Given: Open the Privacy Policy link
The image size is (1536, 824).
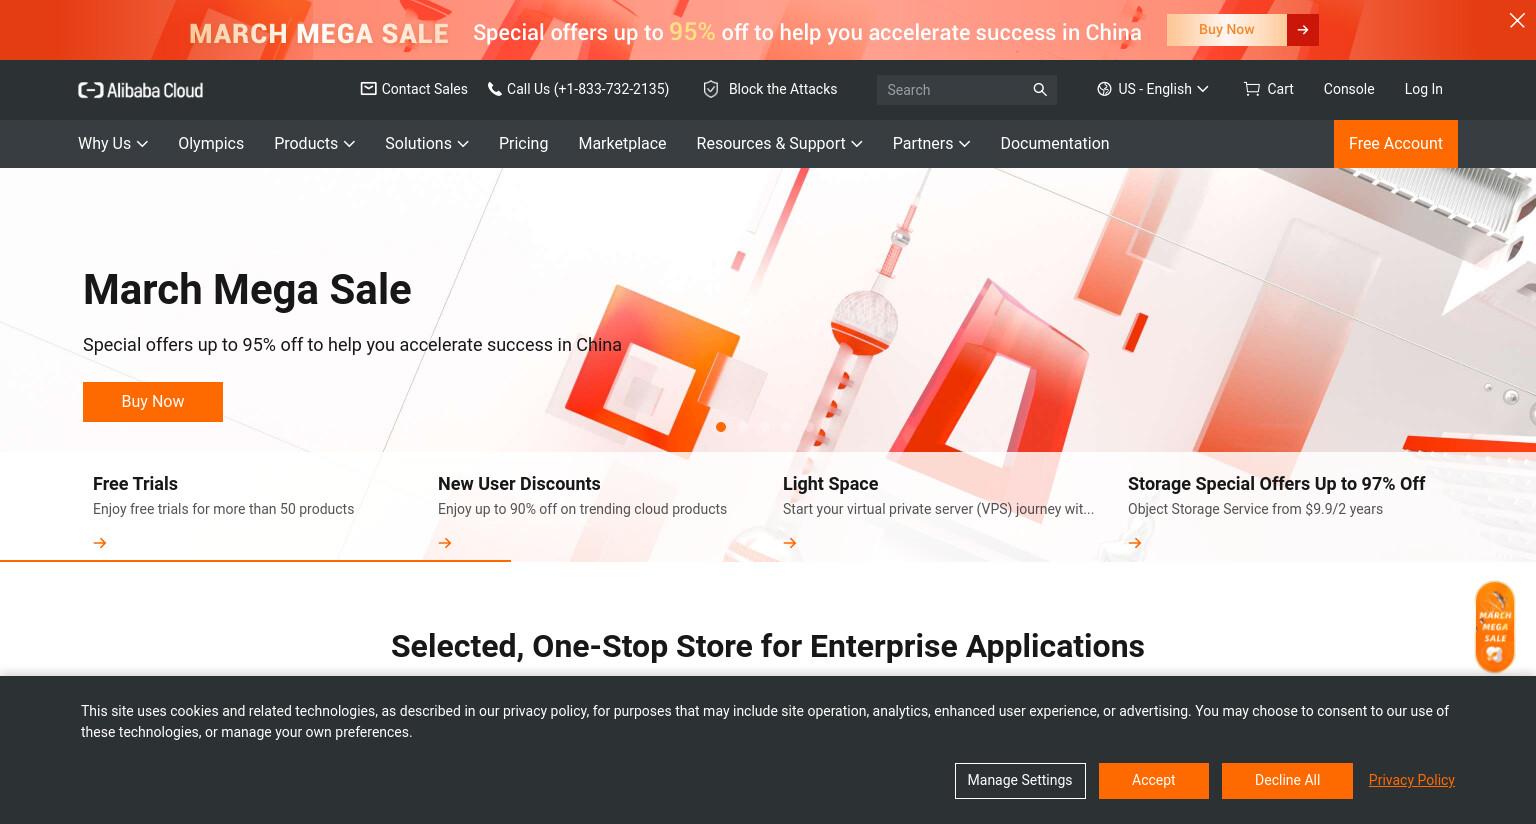Looking at the screenshot, I should [x=1411, y=780].
